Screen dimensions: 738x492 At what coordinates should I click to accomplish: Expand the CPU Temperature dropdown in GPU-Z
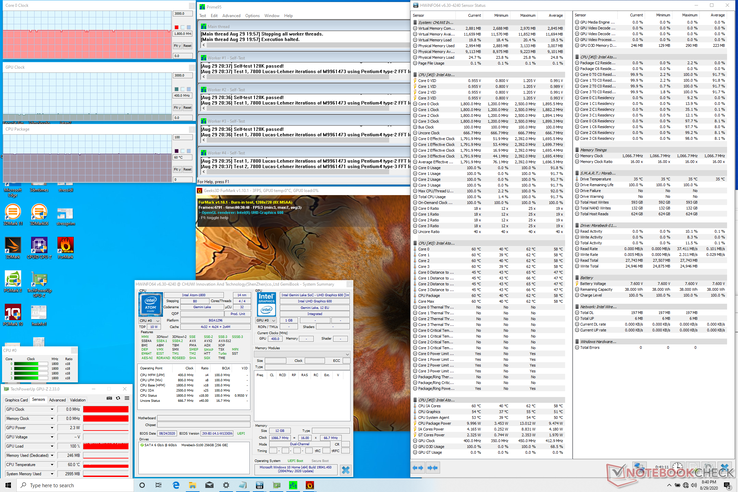coord(52,465)
